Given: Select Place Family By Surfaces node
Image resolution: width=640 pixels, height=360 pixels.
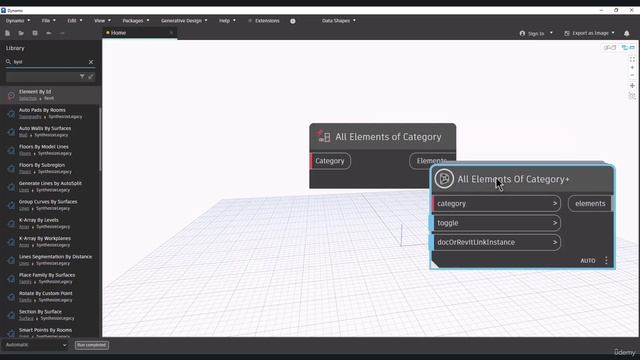Looking at the screenshot, I should 50,278.
